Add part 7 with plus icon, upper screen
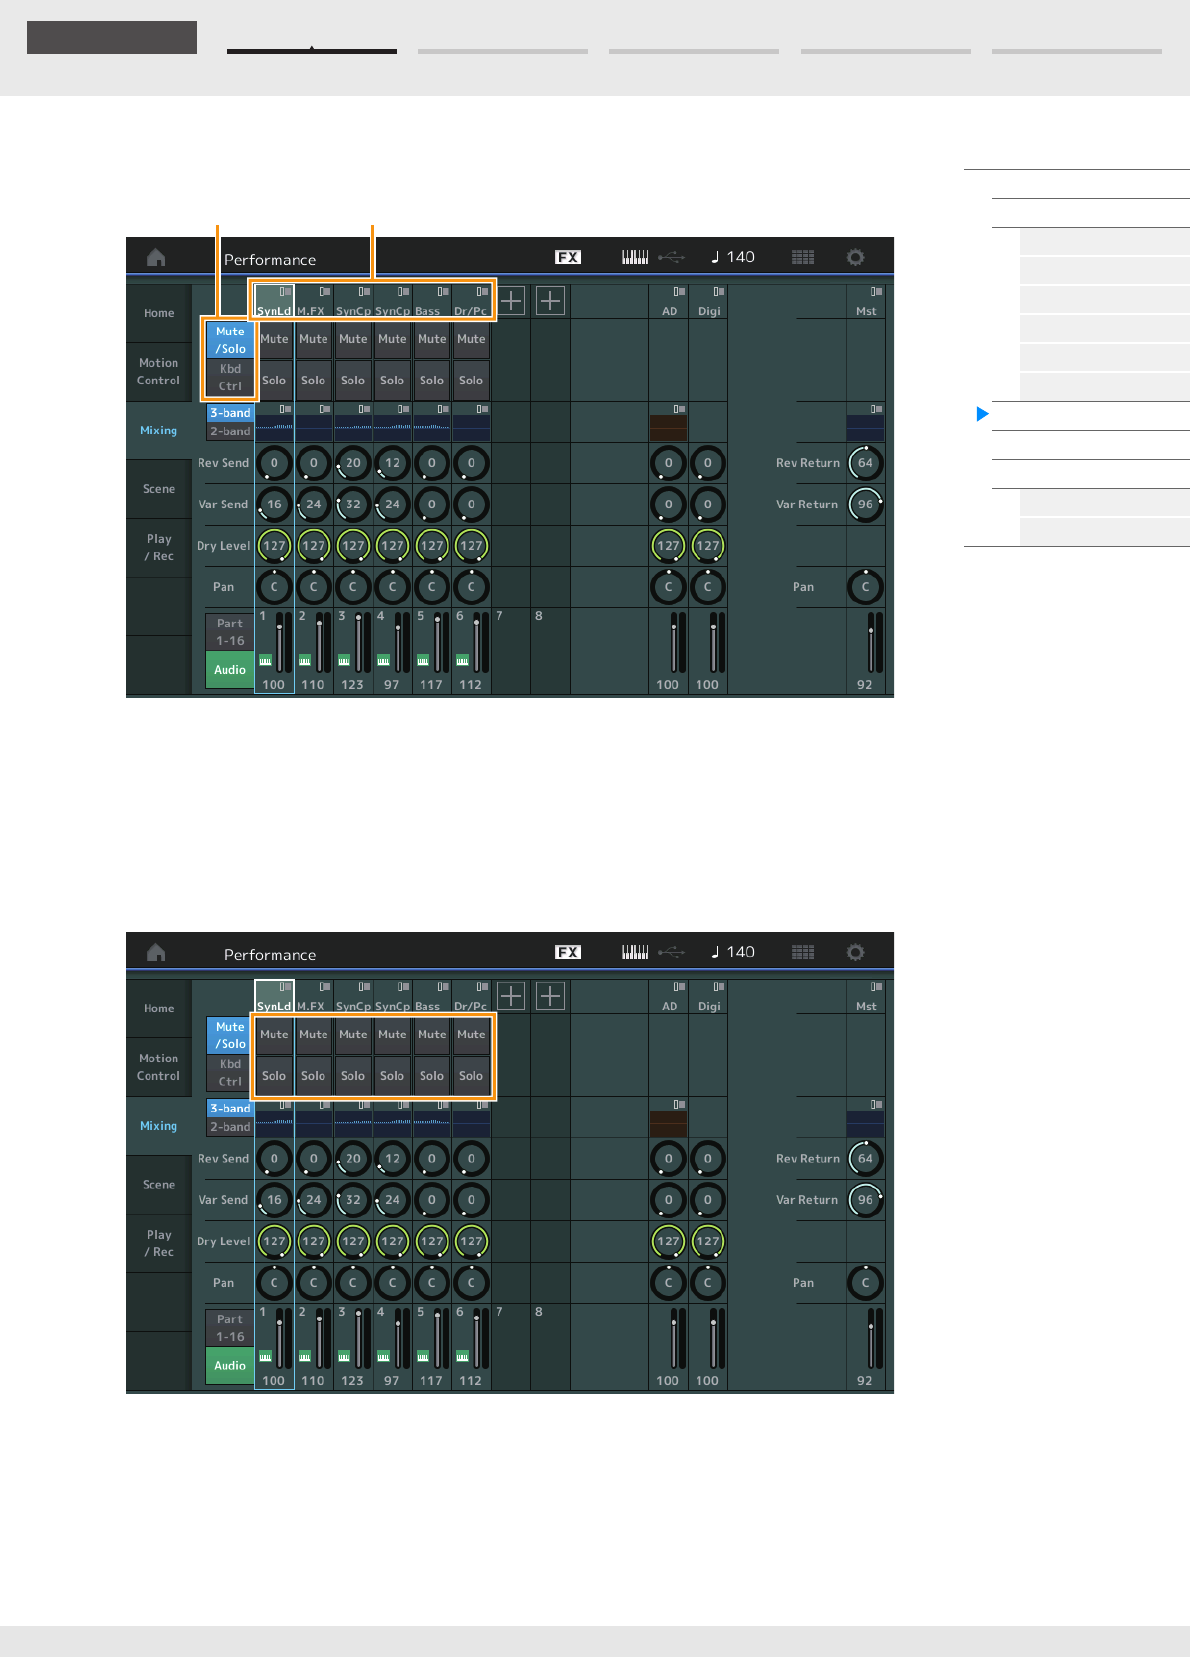 511,300
